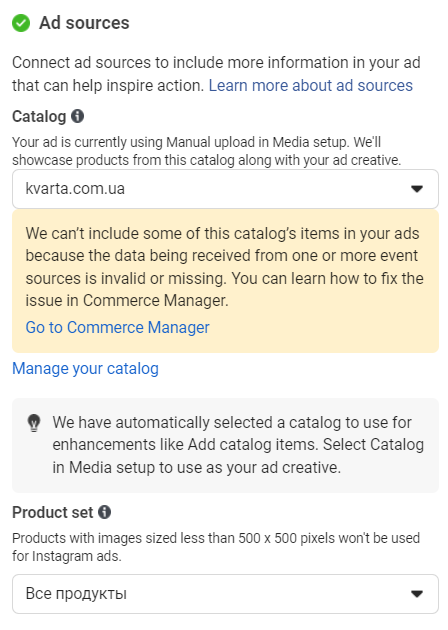Image resolution: width=448 pixels, height=630 pixels.
Task: Open Learn more about ad sources link
Action: 311,86
